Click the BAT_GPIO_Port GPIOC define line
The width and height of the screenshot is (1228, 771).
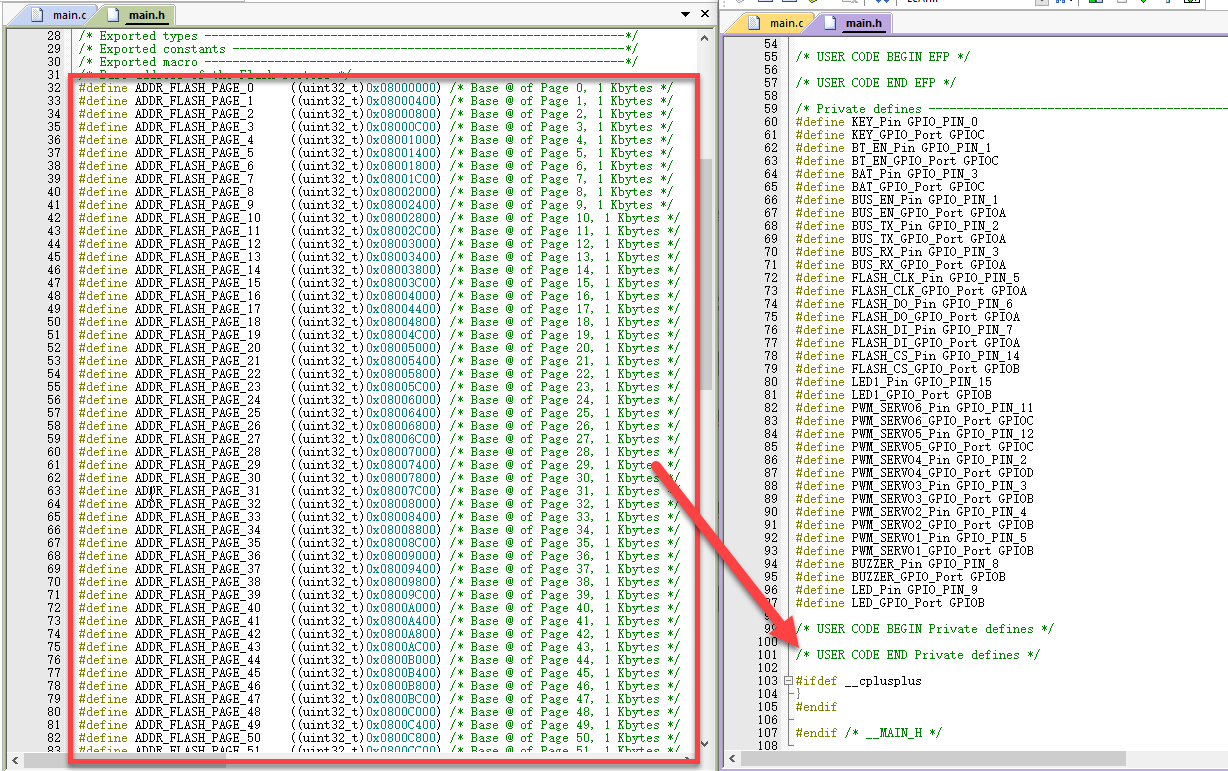890,187
